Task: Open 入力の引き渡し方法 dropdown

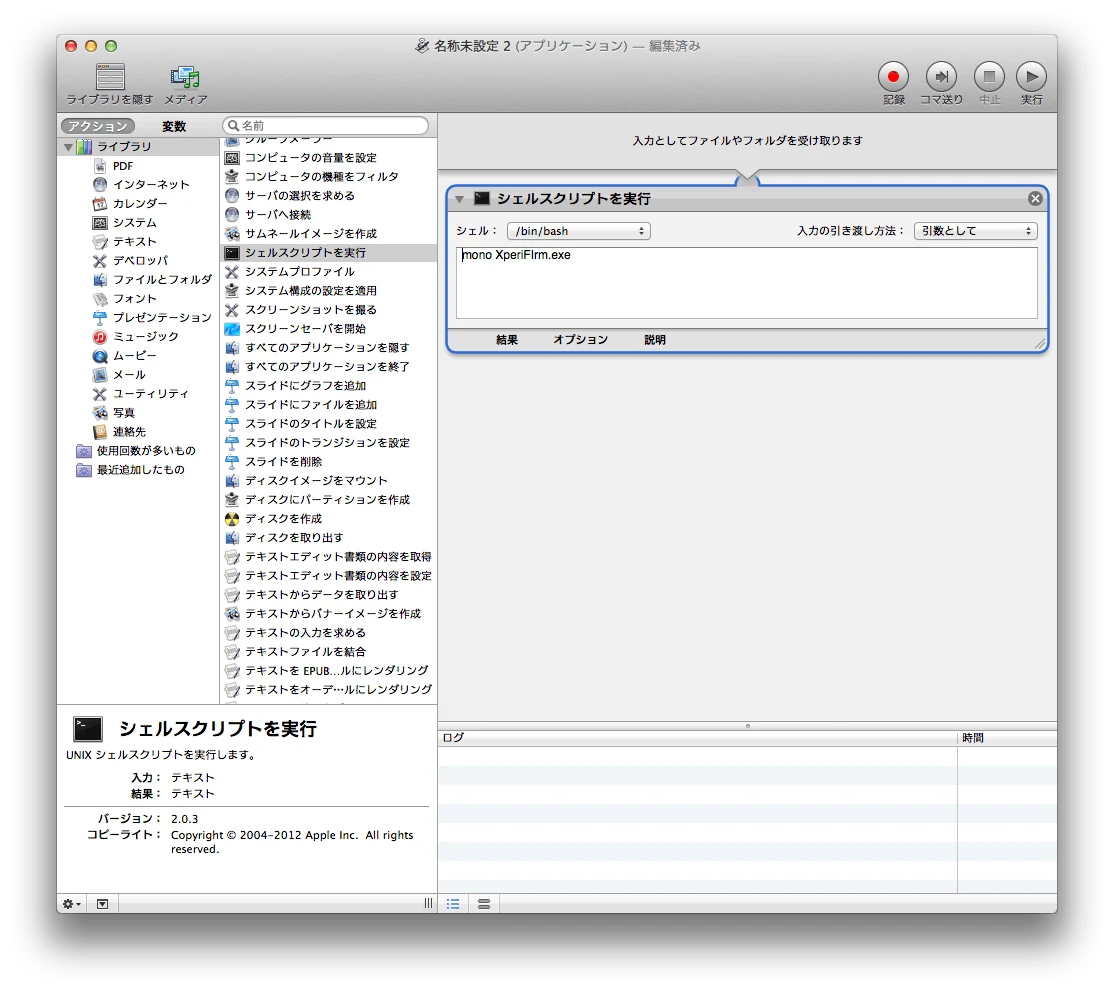Action: (975, 231)
